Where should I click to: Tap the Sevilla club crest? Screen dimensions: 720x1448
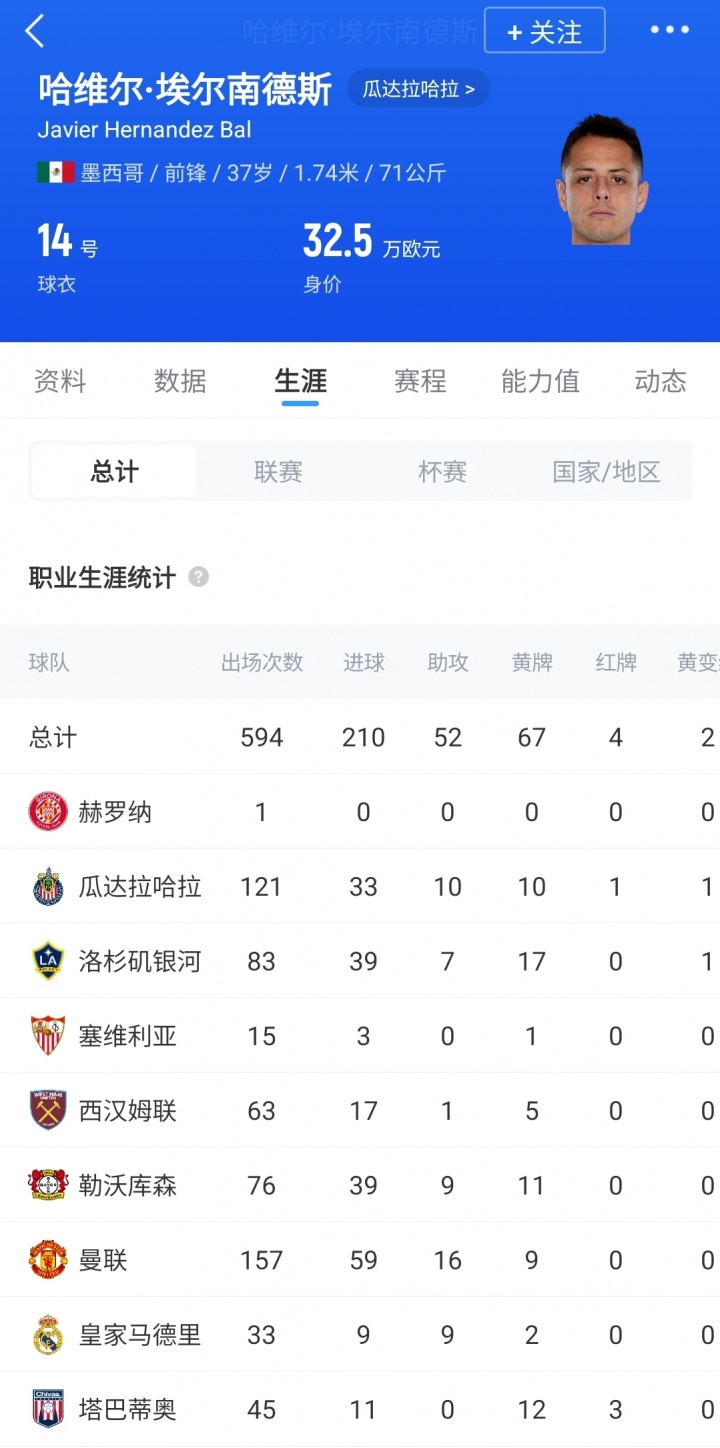(x=47, y=1036)
